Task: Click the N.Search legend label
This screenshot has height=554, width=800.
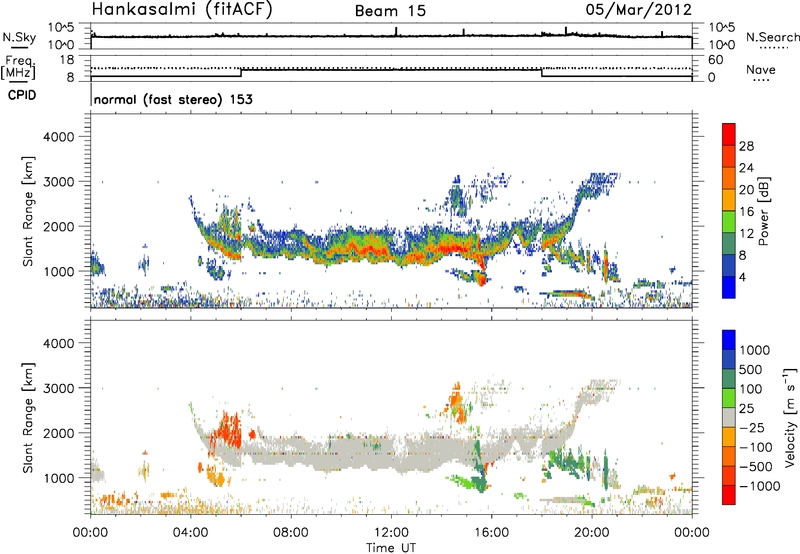Action: click(773, 37)
